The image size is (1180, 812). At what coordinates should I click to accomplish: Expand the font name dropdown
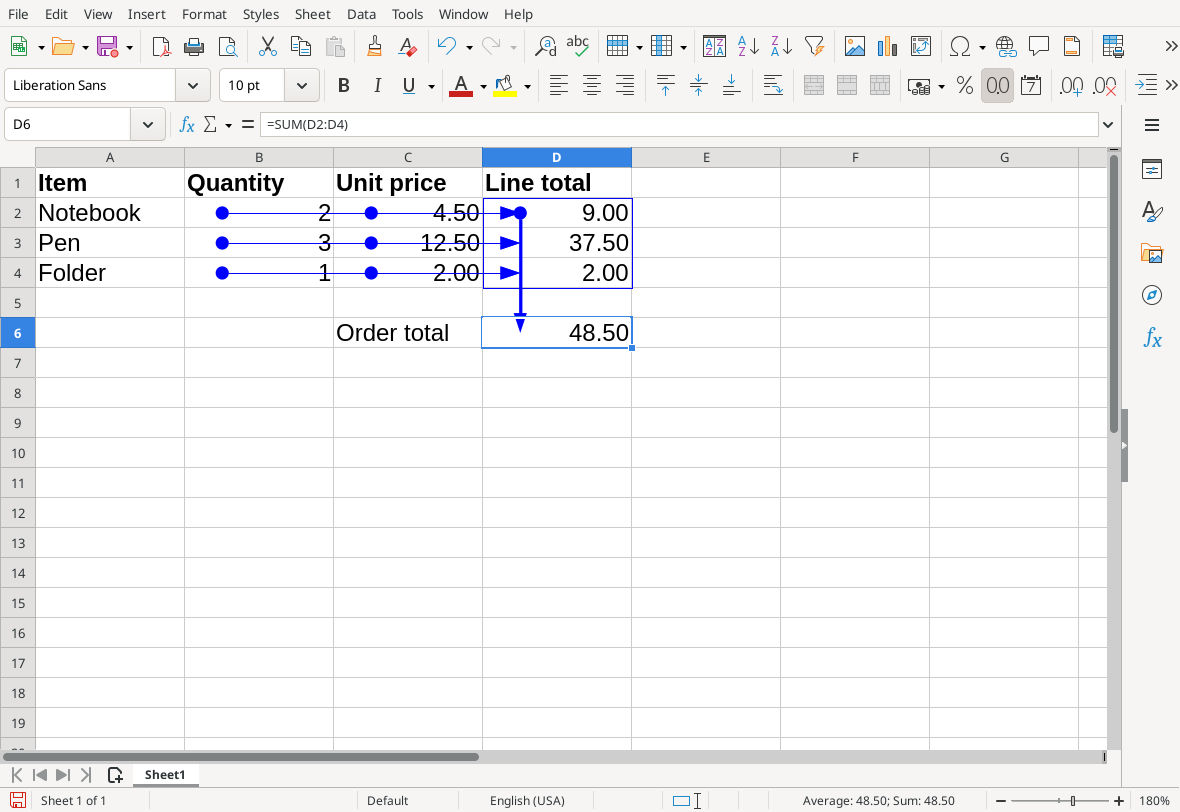tap(193, 86)
